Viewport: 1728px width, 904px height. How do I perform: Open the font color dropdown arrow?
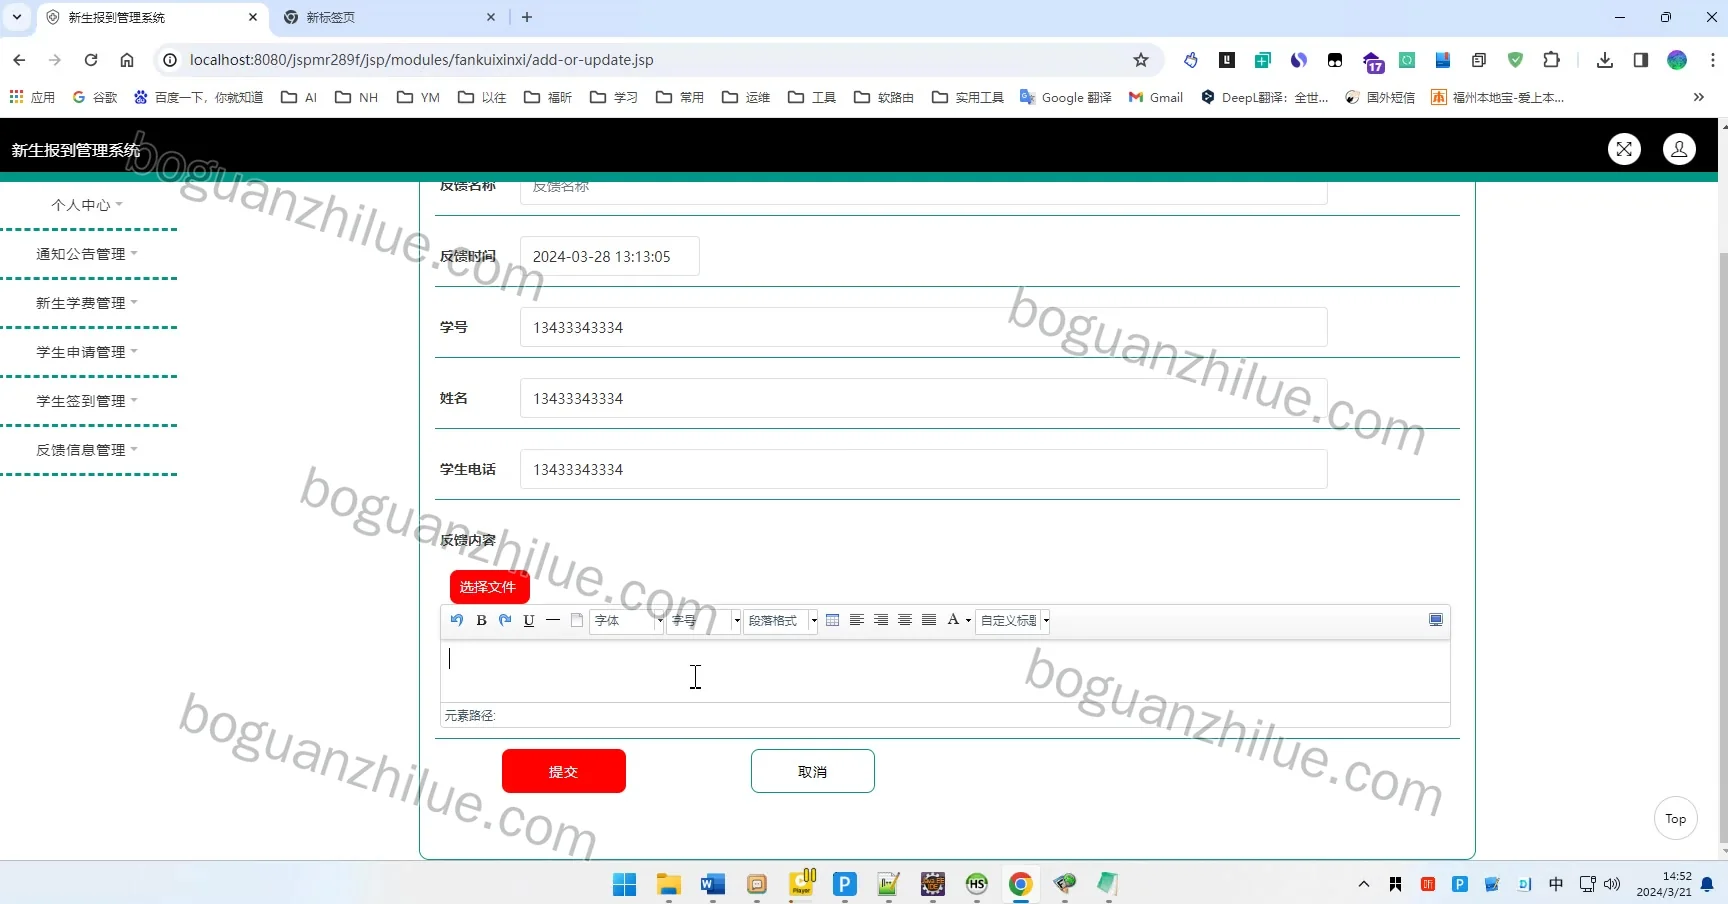click(968, 621)
